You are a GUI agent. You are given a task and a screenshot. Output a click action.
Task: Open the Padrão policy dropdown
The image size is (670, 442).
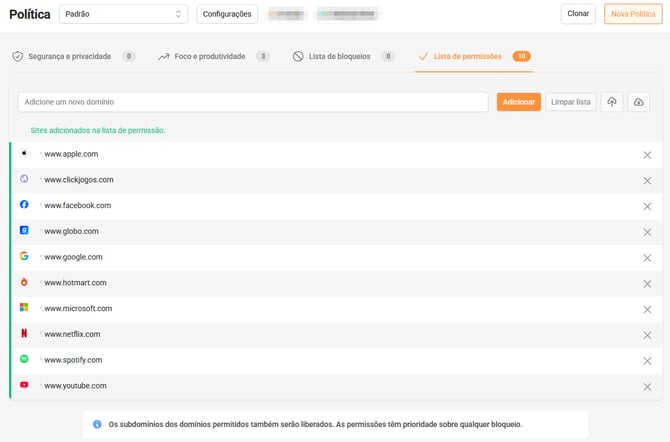[123, 14]
